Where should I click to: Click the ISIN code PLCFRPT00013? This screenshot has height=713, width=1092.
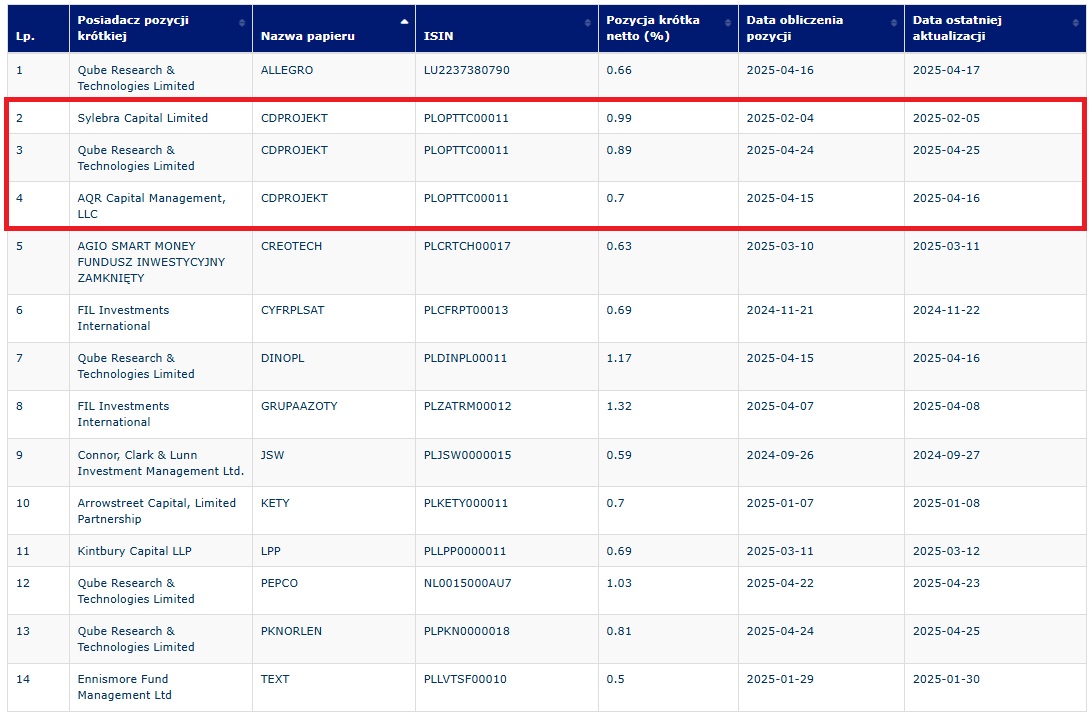click(466, 310)
